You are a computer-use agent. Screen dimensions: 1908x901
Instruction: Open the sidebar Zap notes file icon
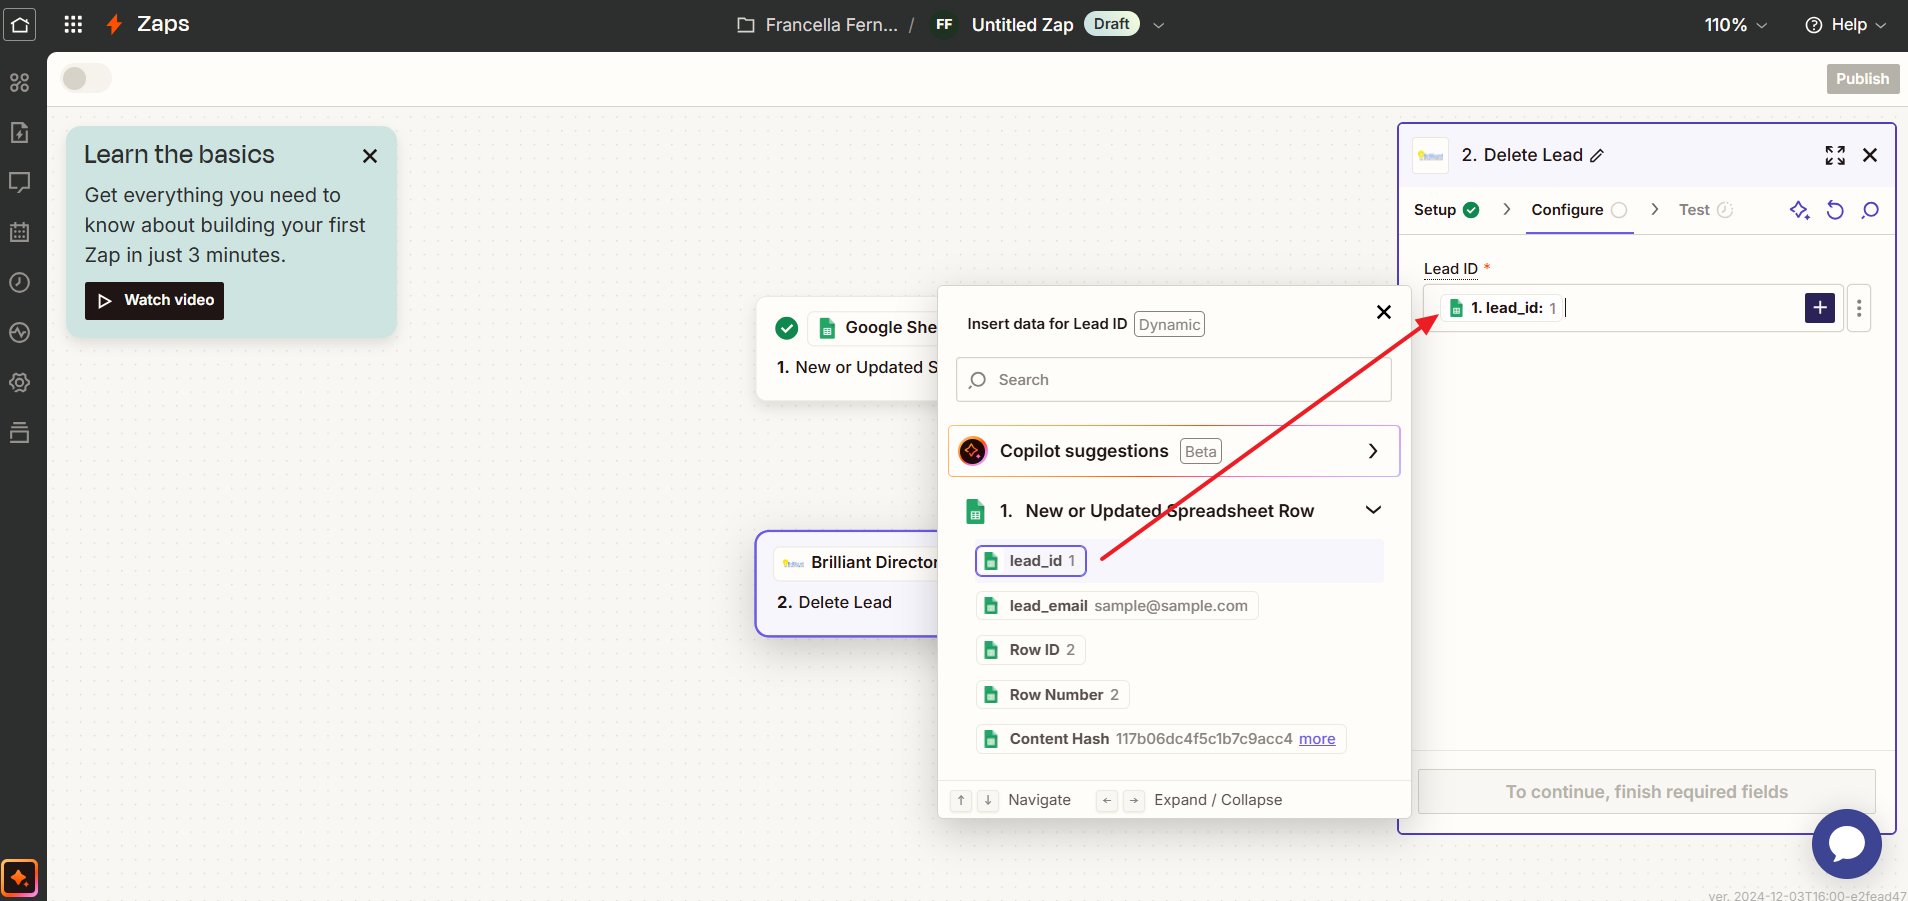[20, 133]
